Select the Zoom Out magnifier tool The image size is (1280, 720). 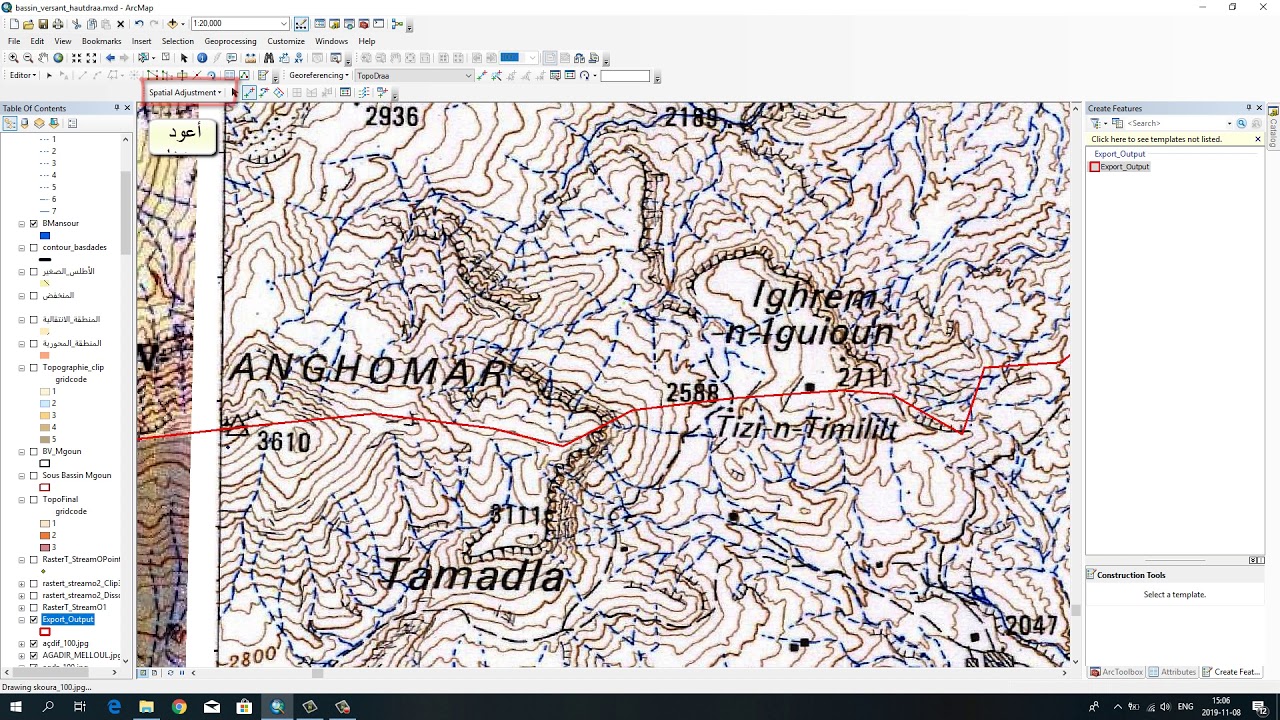click(x=28, y=58)
